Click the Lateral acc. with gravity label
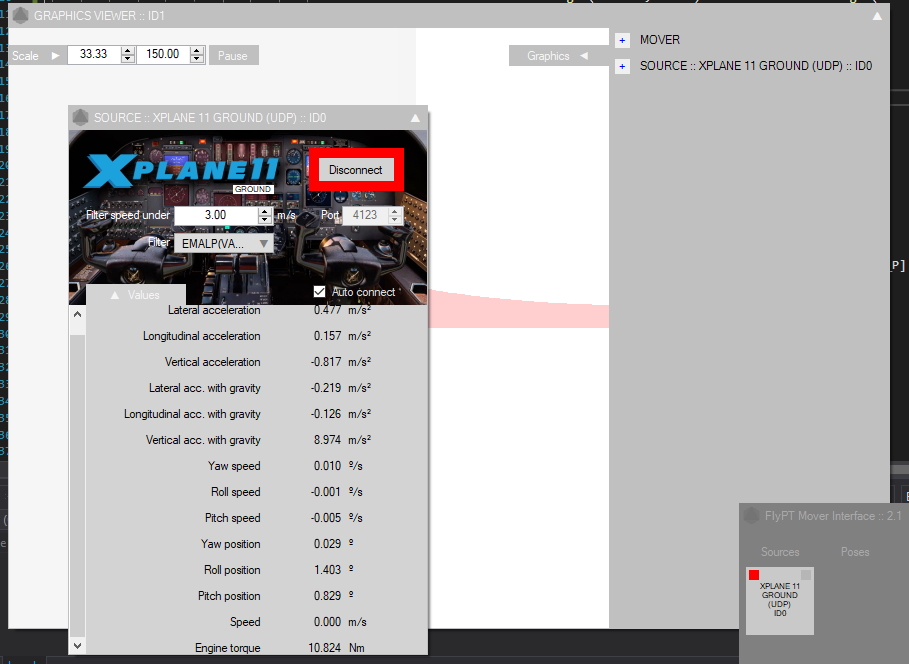This screenshot has height=664, width=909. (205, 389)
